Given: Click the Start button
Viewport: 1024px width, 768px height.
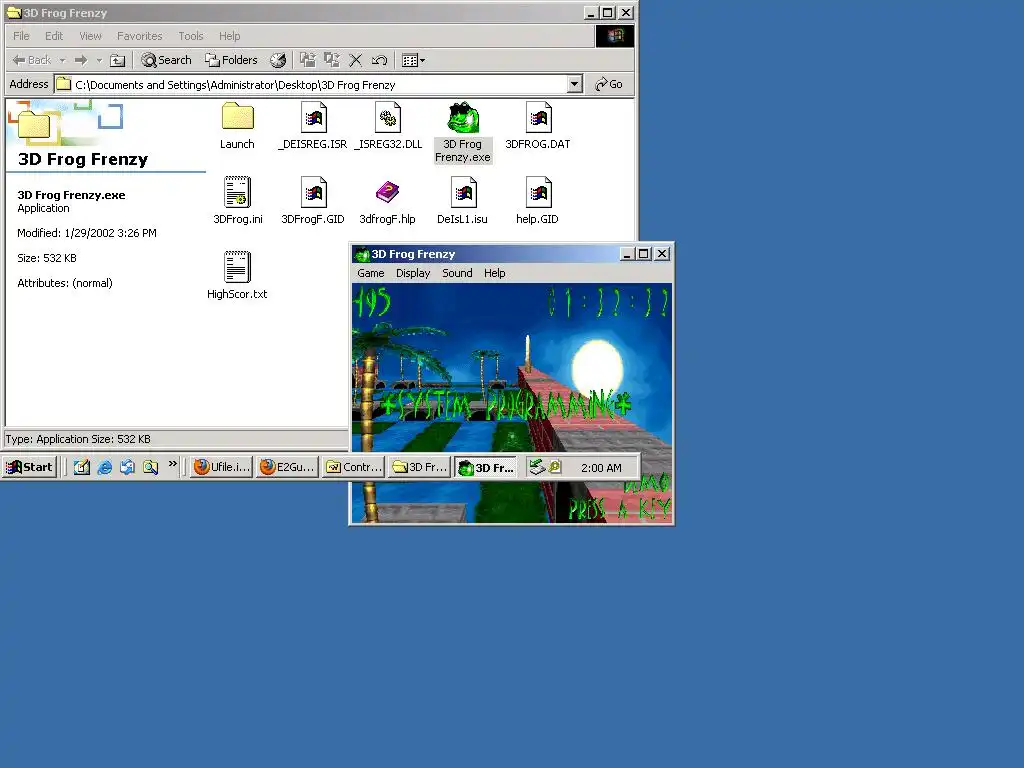Looking at the screenshot, I should click(29, 467).
